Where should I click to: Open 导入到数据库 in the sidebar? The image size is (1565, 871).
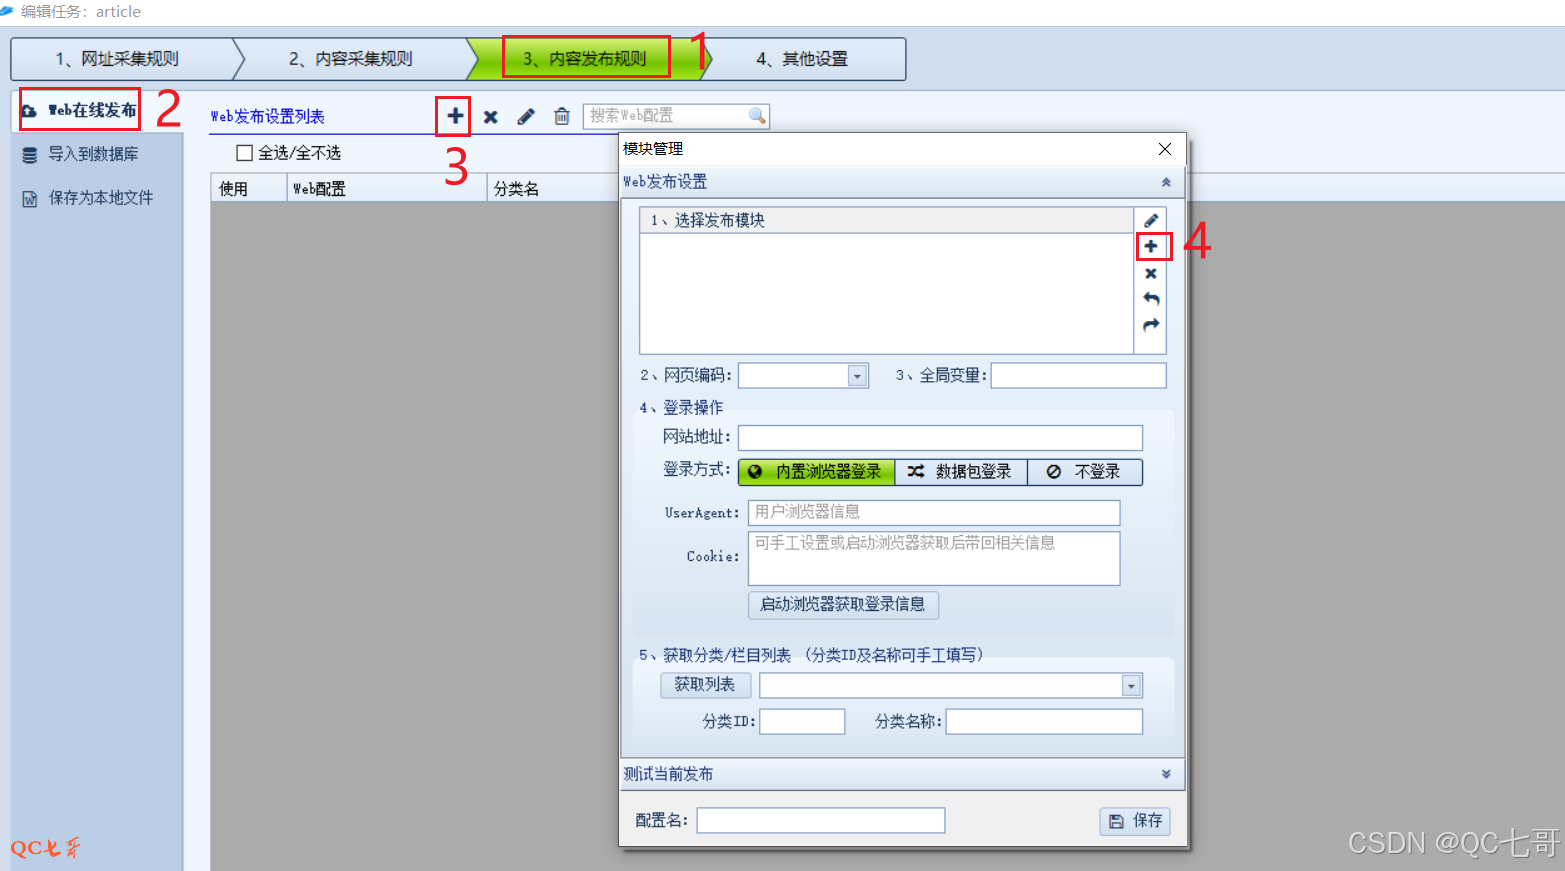pyautogui.click(x=93, y=154)
